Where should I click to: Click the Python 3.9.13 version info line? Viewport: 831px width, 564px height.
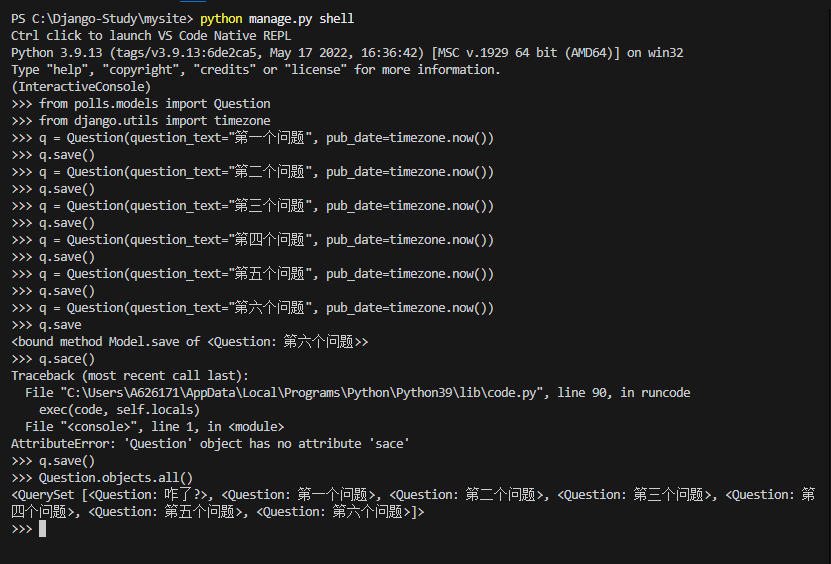point(347,53)
